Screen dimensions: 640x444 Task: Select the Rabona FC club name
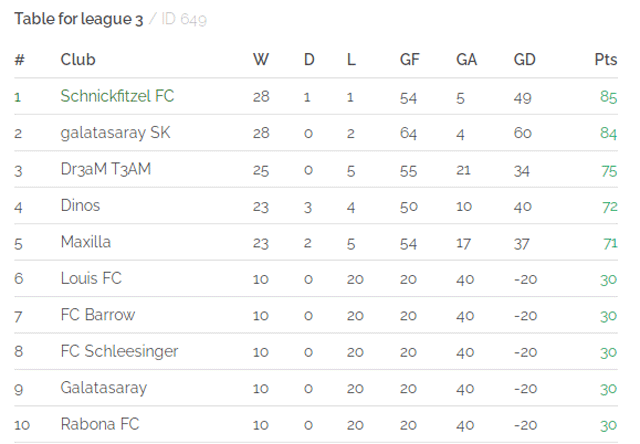pos(100,424)
